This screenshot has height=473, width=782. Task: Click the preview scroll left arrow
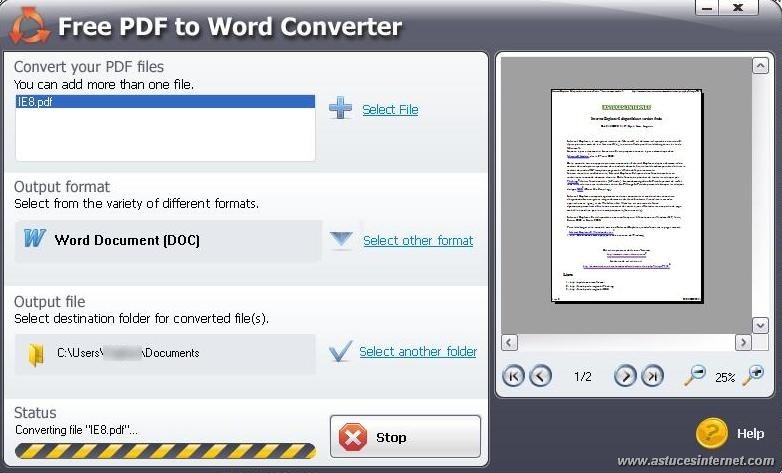pos(509,342)
